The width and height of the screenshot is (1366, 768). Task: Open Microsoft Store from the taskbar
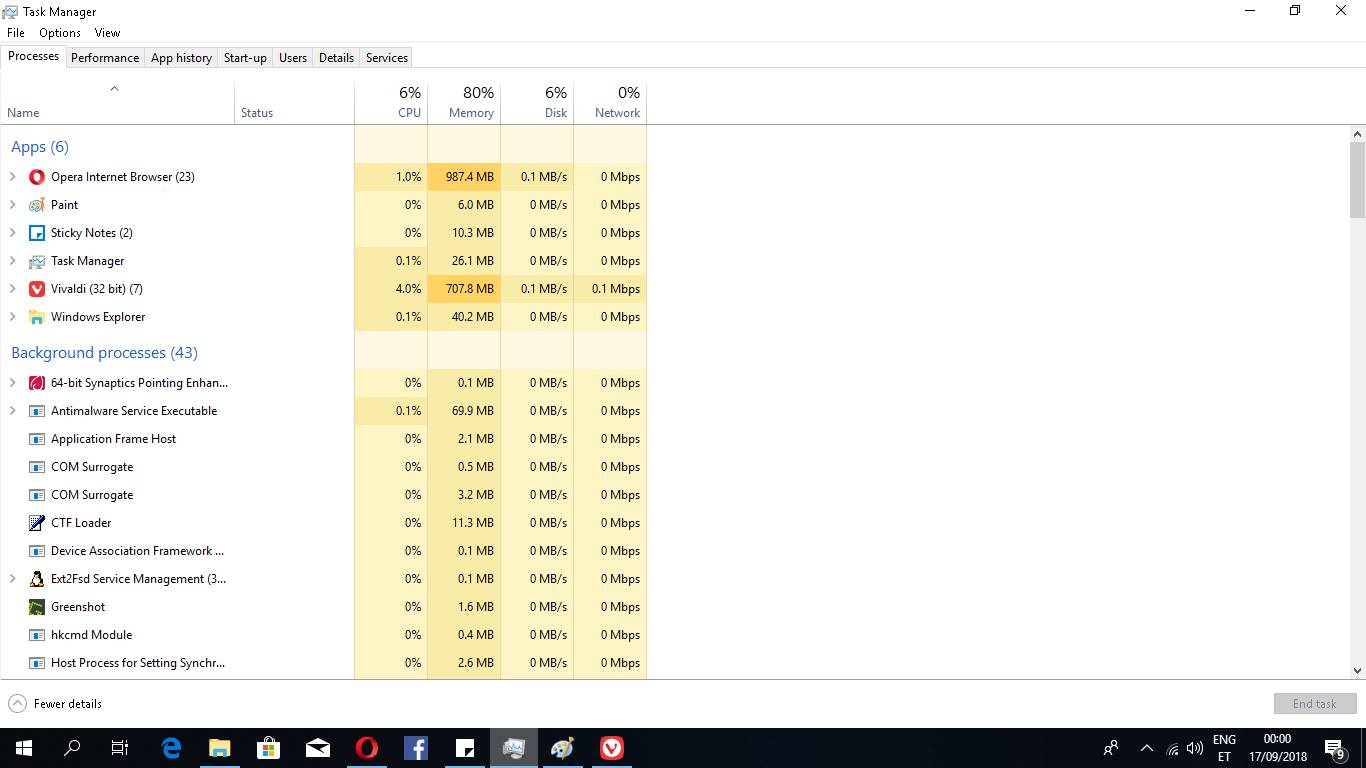pos(269,748)
